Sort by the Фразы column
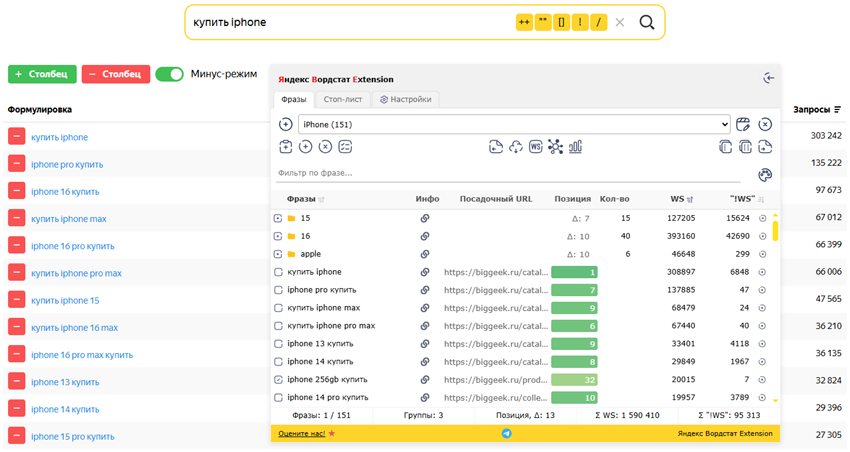 (305, 199)
